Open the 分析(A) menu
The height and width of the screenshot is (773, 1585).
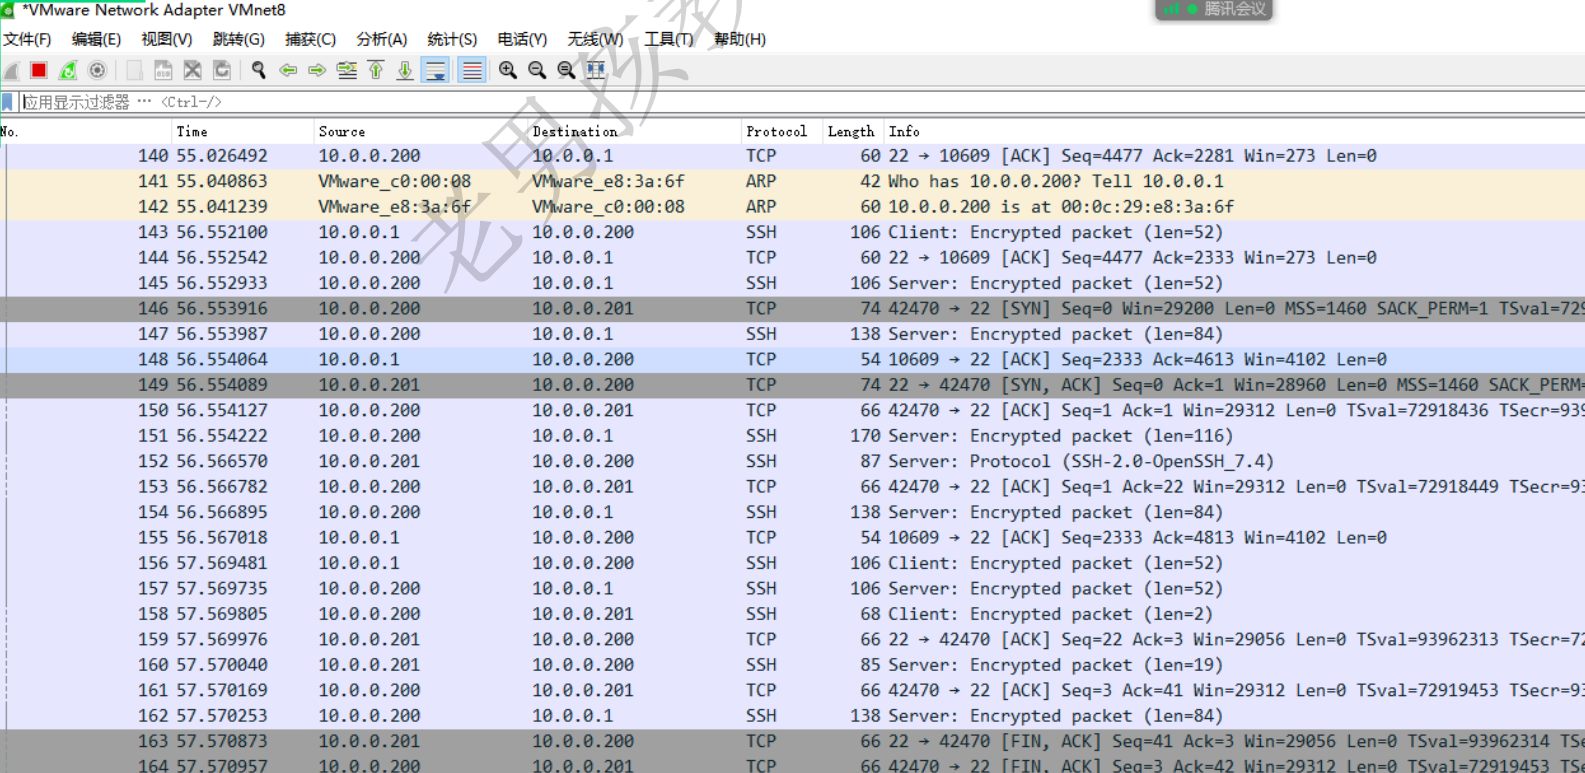[382, 39]
